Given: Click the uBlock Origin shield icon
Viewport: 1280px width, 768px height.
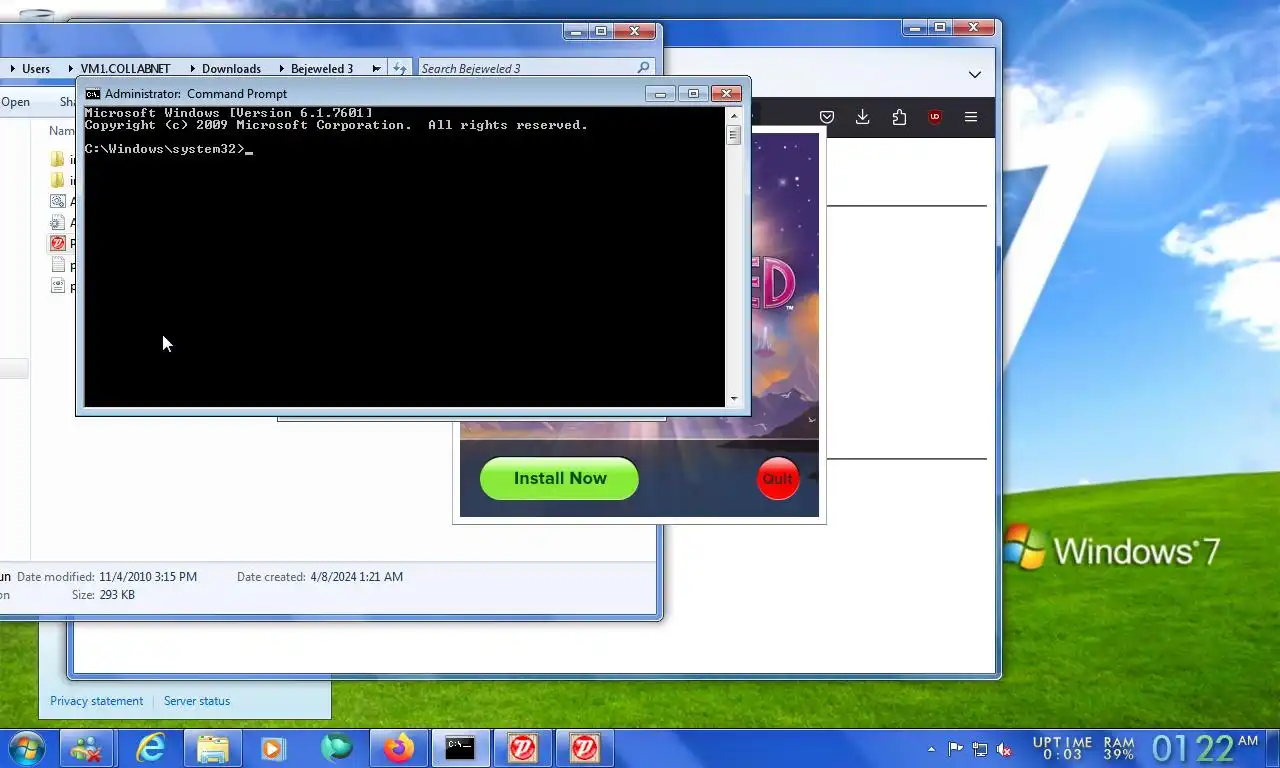Looking at the screenshot, I should click(935, 117).
